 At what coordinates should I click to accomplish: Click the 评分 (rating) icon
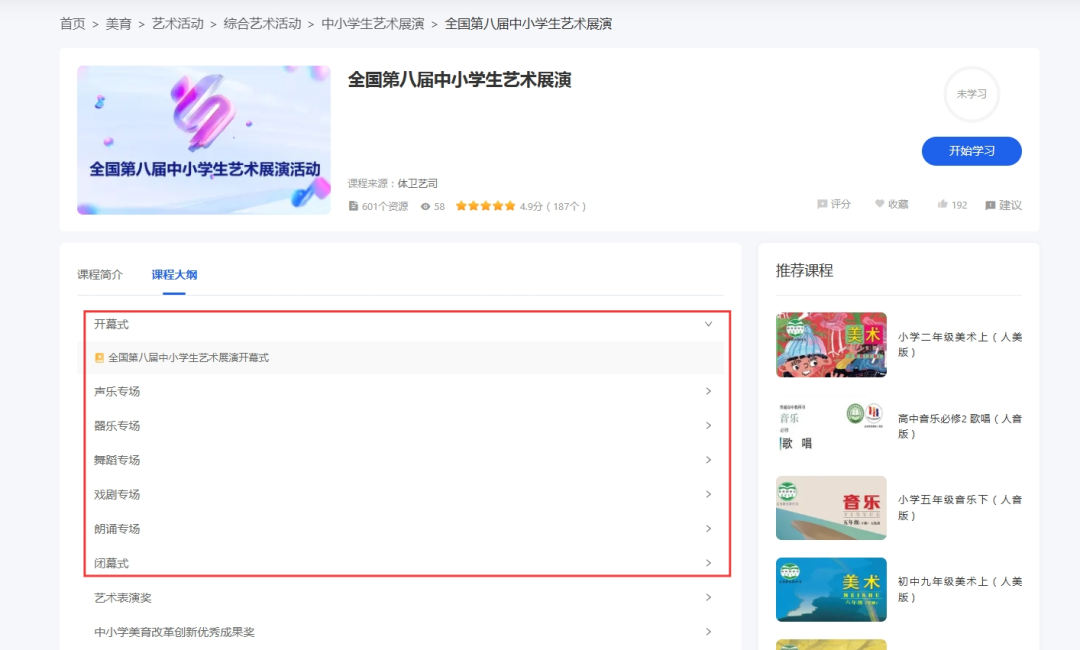[820, 204]
